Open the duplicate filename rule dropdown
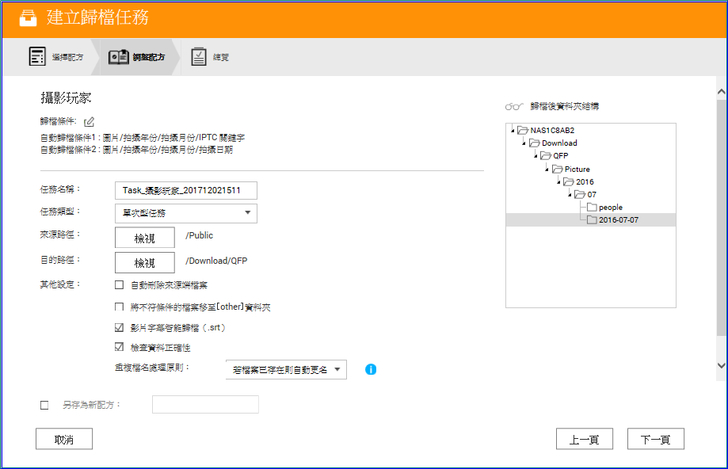Viewport: 728px width, 469px height. (x=286, y=370)
